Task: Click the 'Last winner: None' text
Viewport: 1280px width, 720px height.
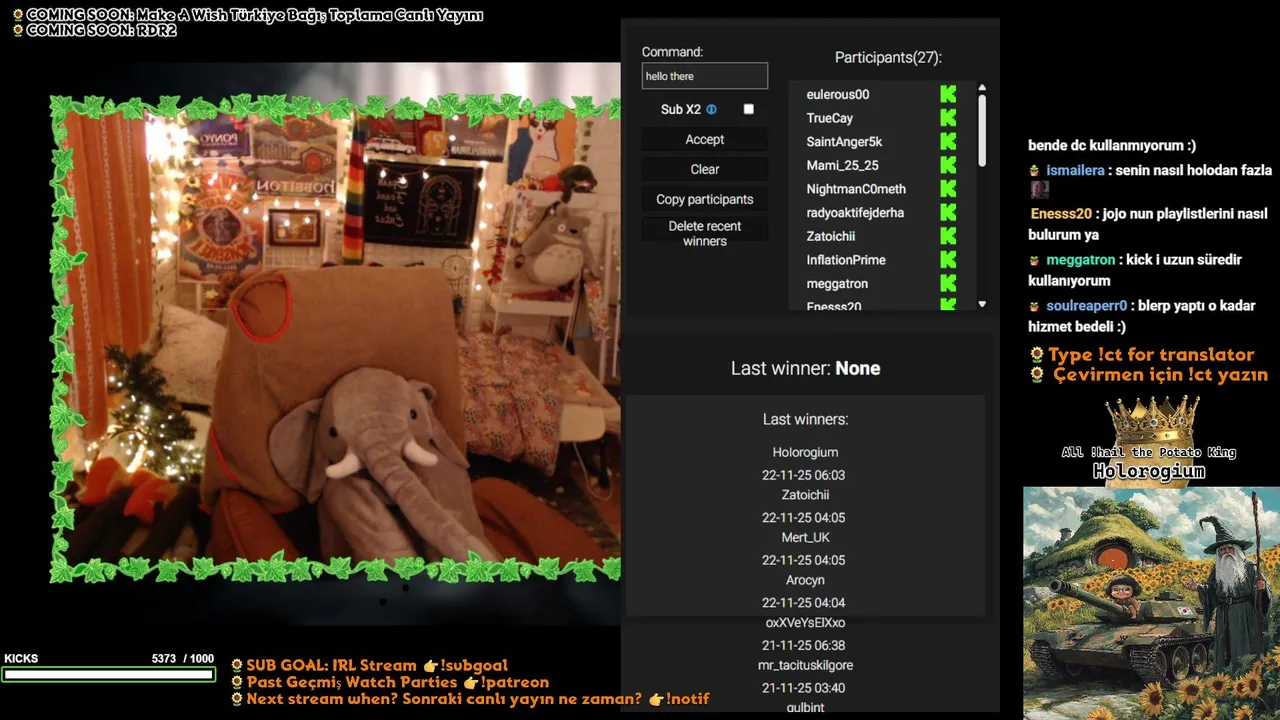Action: [x=805, y=369]
